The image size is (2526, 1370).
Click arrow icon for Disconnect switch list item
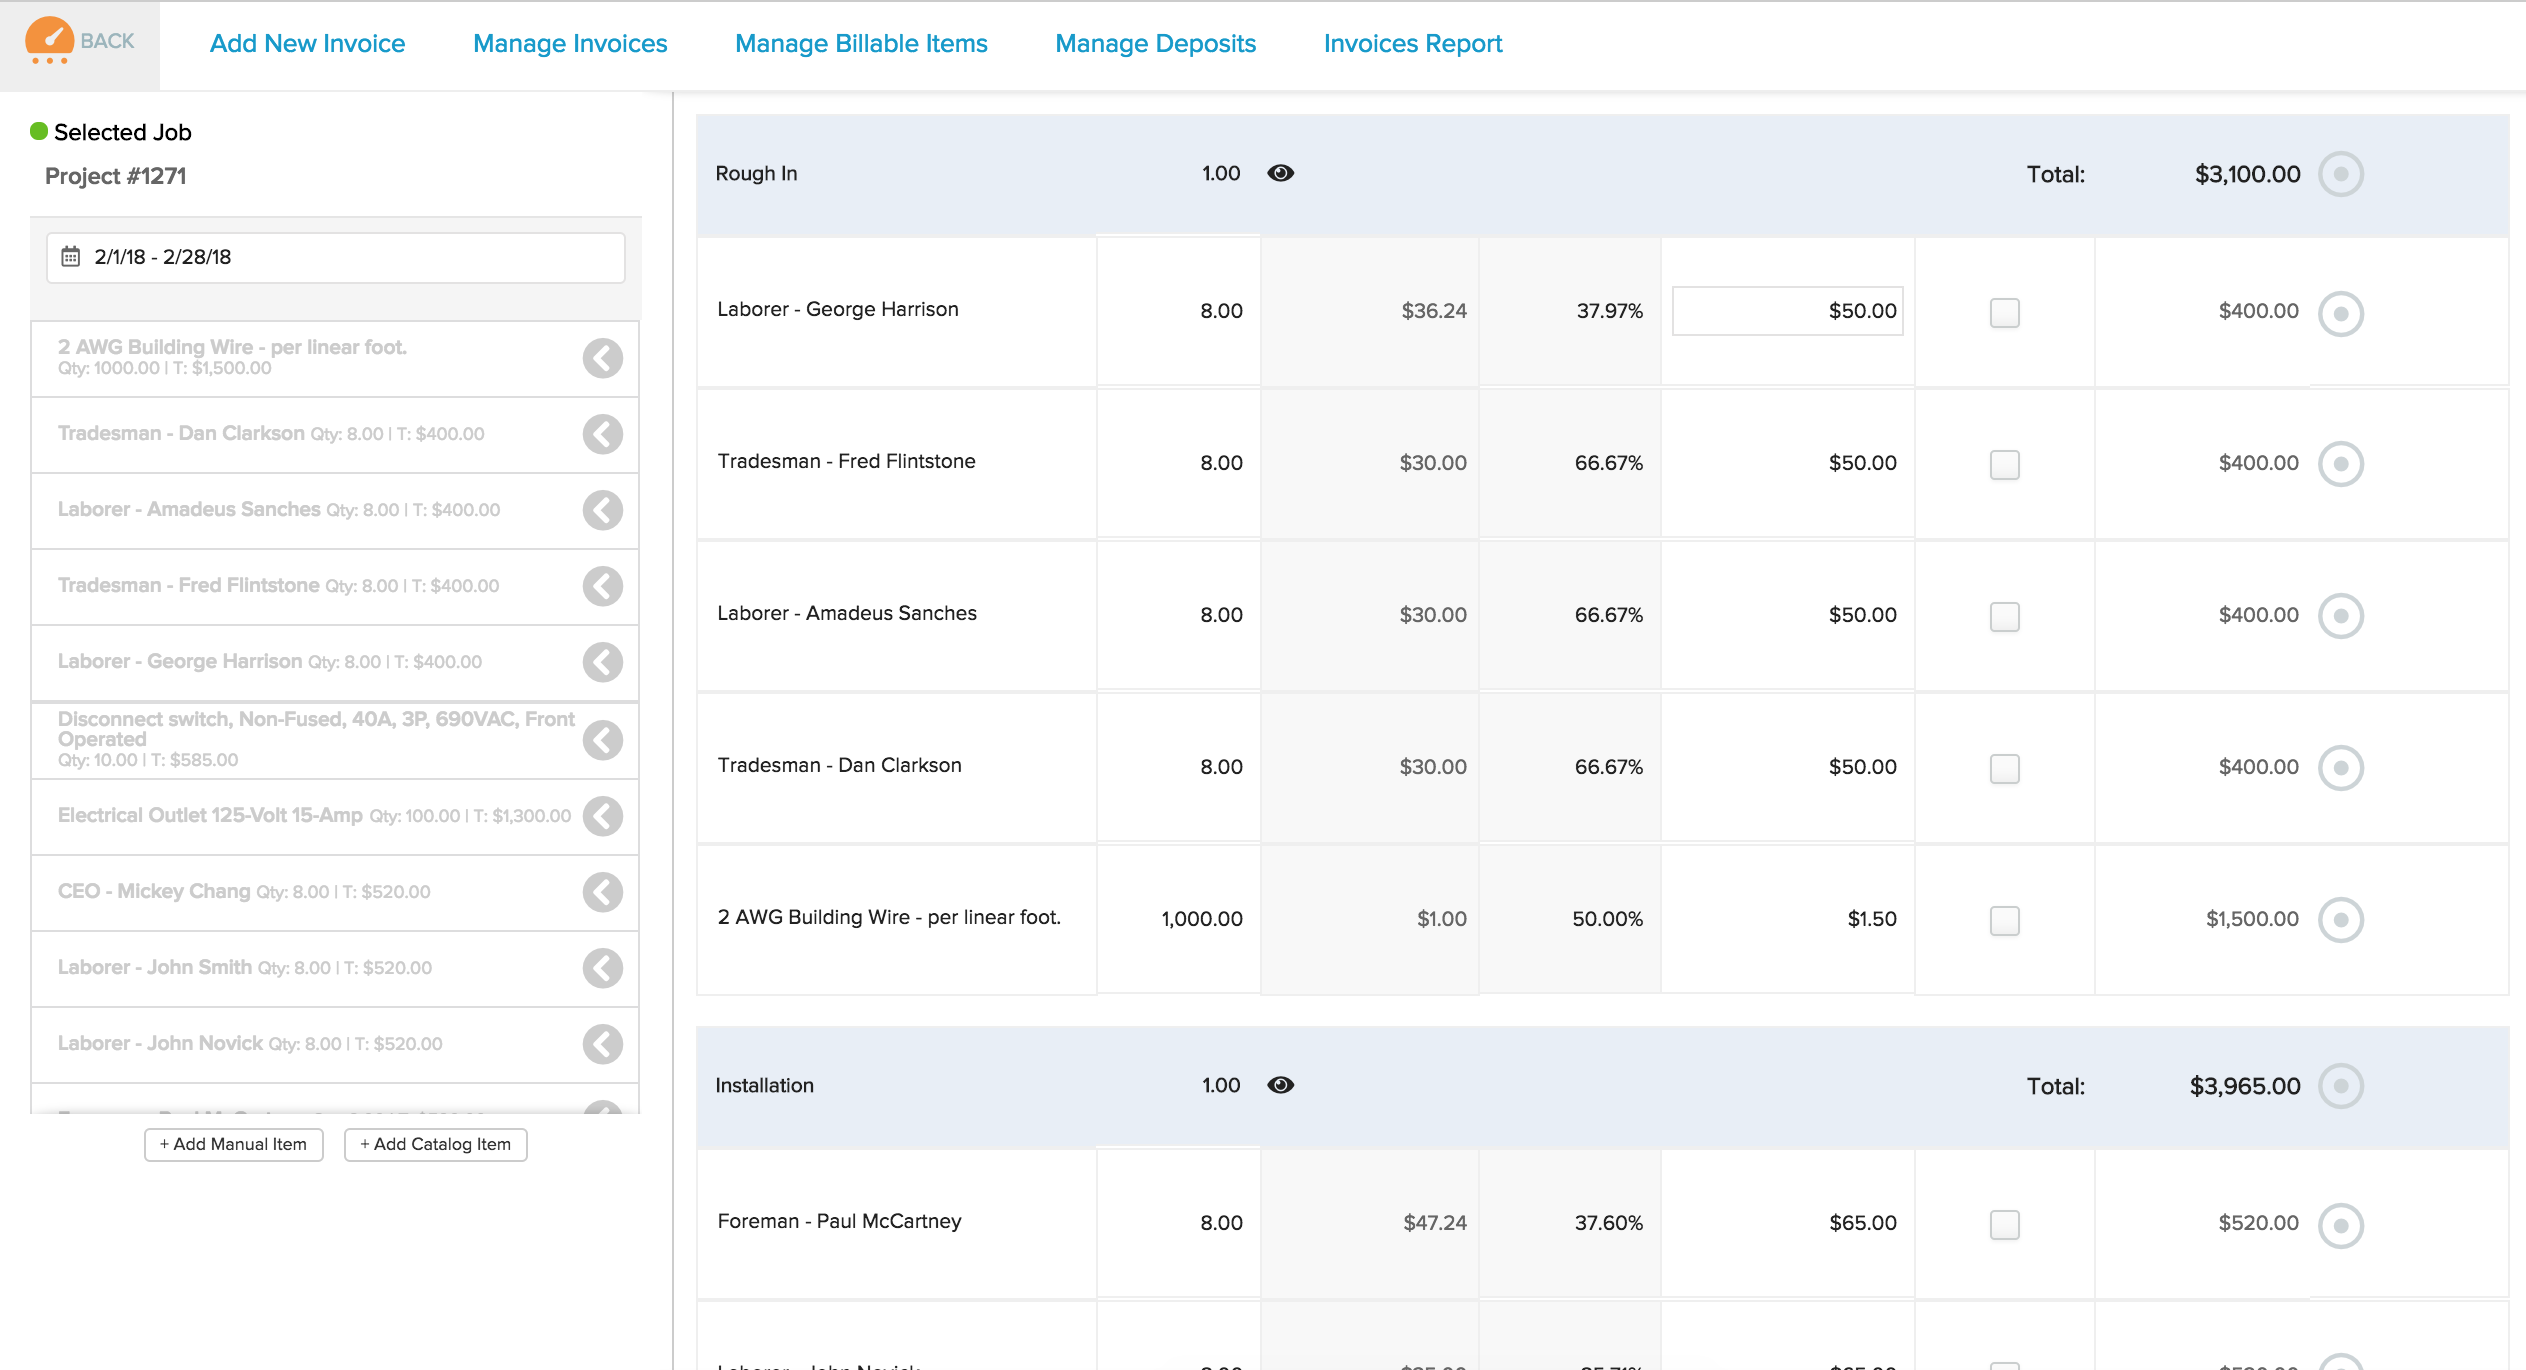click(x=603, y=740)
